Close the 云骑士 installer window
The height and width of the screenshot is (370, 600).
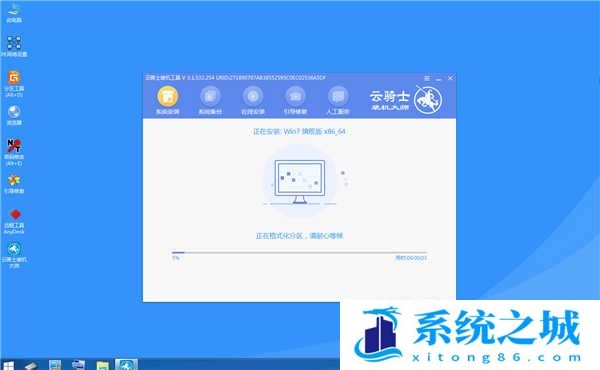click(450, 78)
